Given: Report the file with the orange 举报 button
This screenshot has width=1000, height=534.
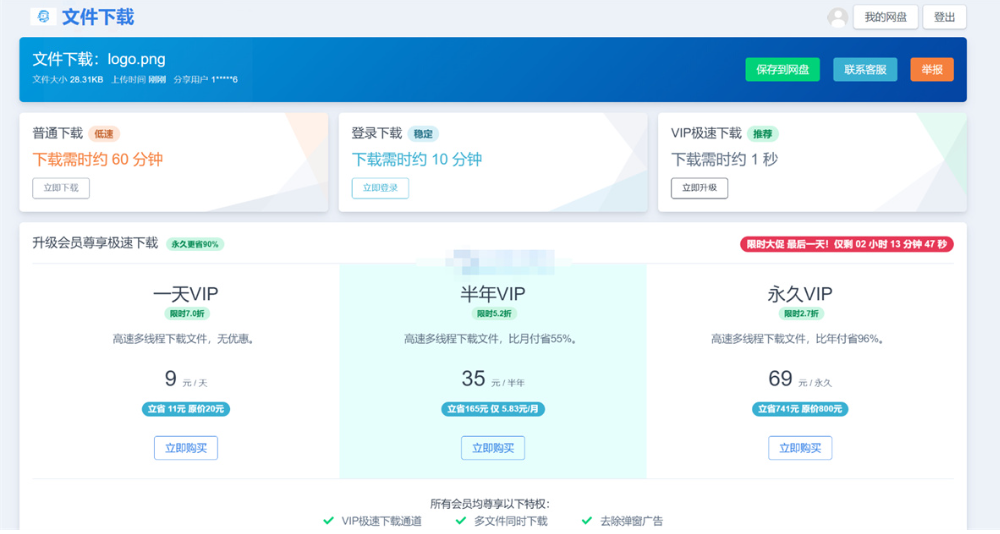Looking at the screenshot, I should (932, 70).
